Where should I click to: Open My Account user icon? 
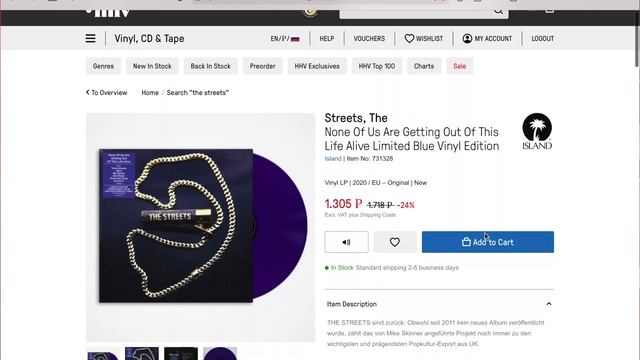point(467,38)
